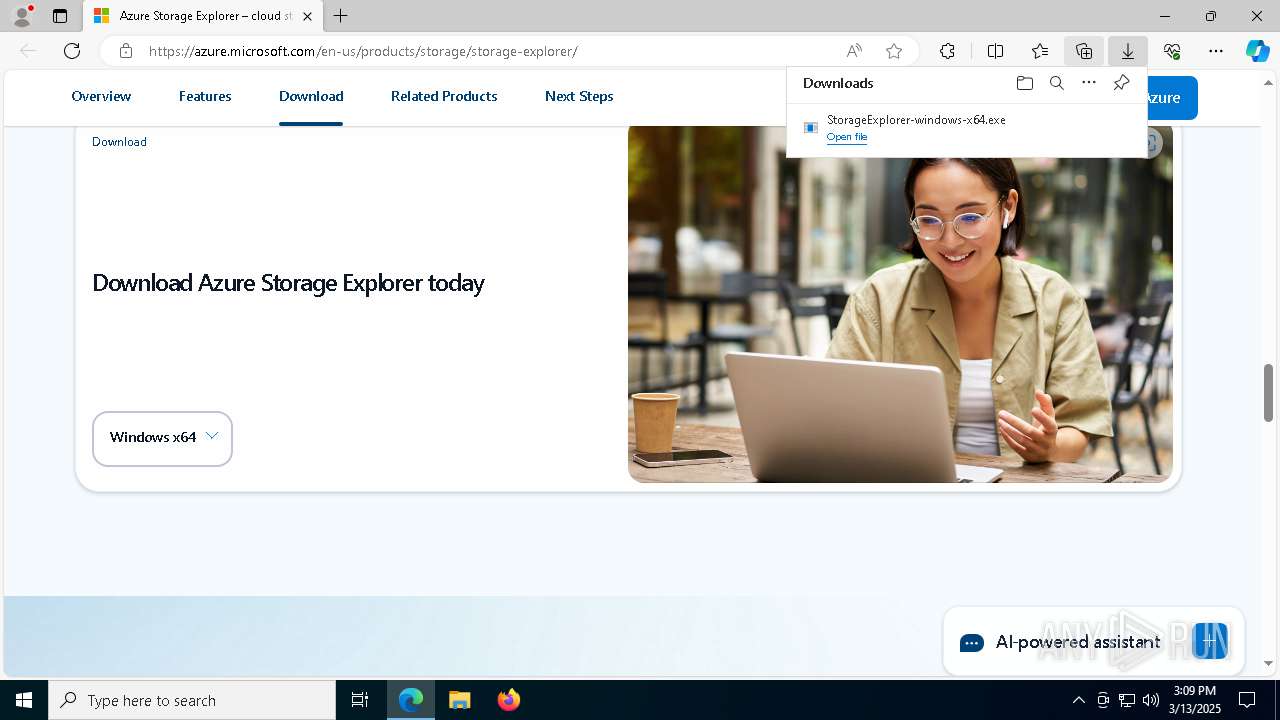Open the Windows Start menu
The height and width of the screenshot is (720, 1280).
click(x=24, y=700)
